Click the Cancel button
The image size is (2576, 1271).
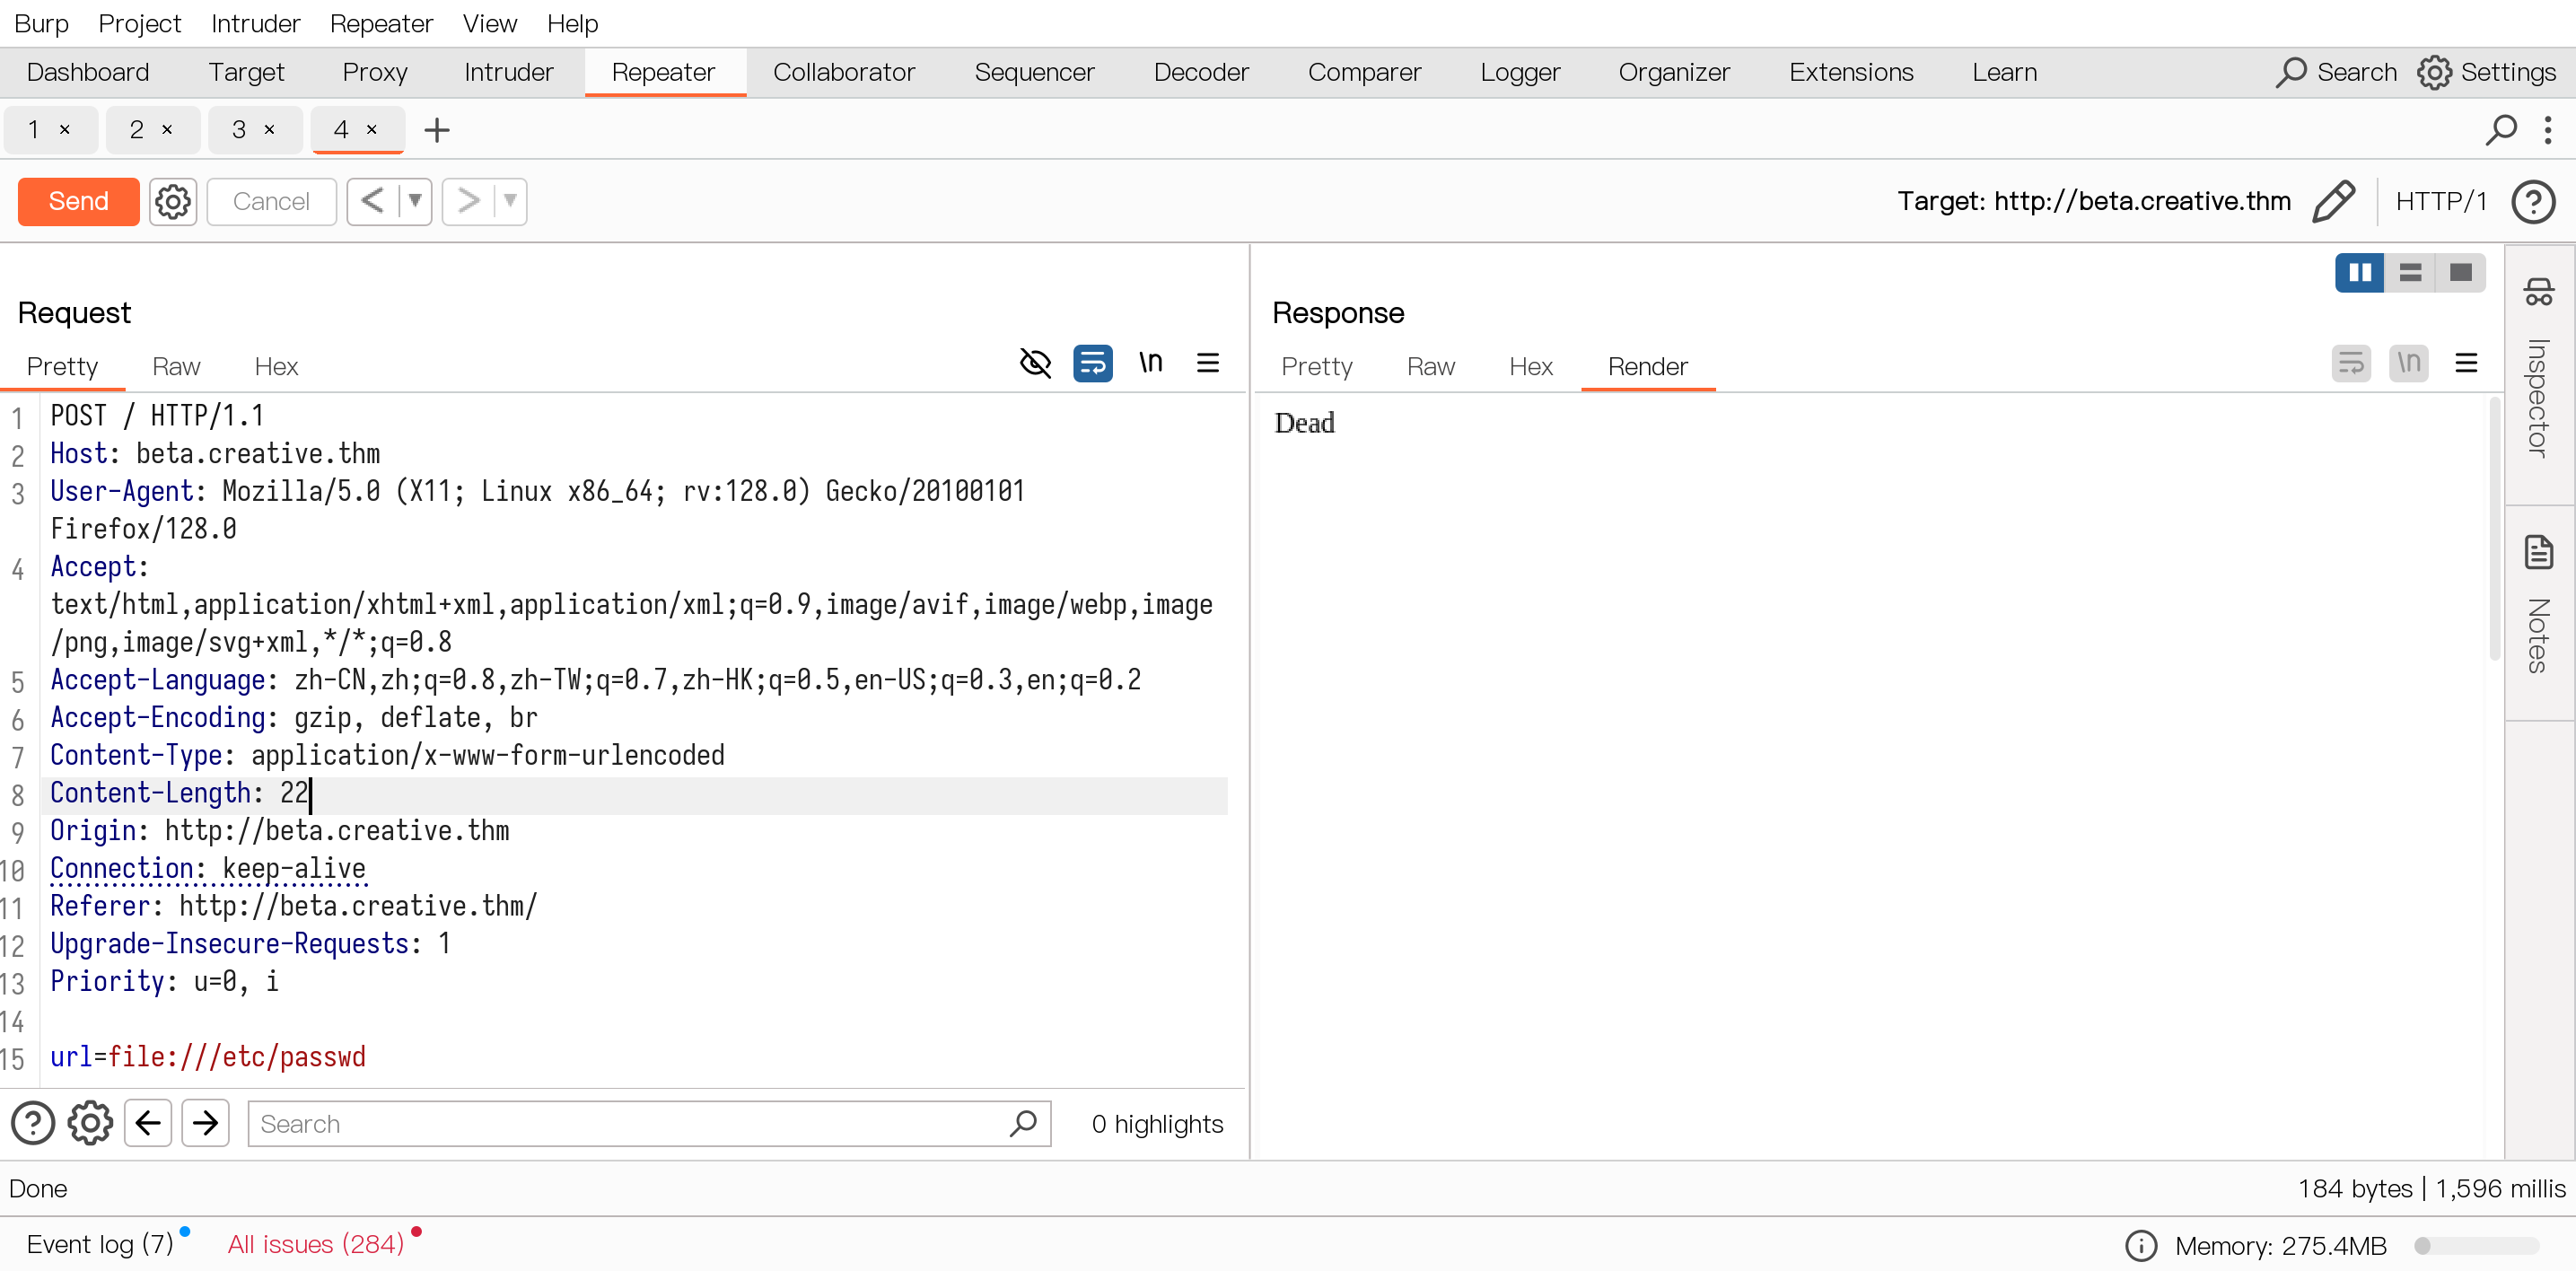pyautogui.click(x=271, y=202)
